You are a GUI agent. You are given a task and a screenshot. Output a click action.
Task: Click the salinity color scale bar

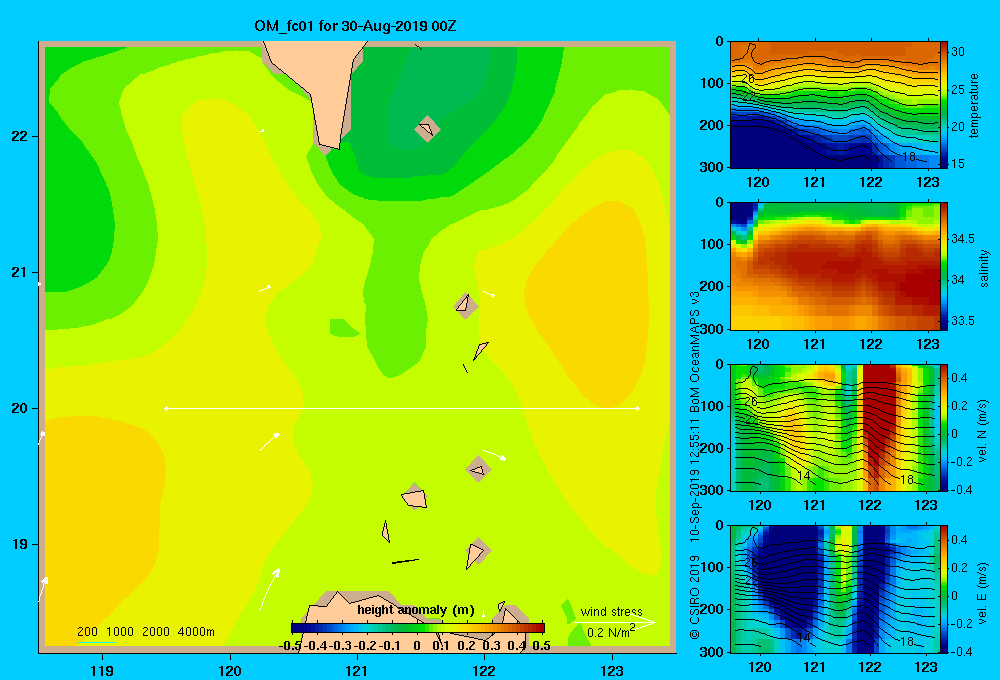tap(944, 266)
